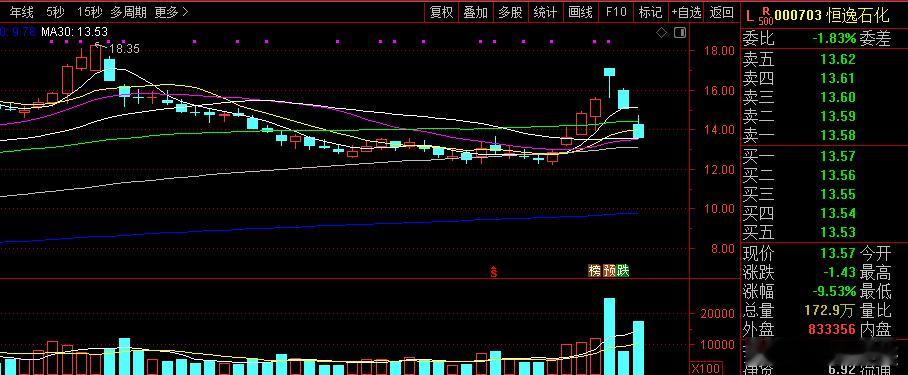Select the 买五 13.53 quote row
Viewport: 908px width, 375px height.
pos(799,233)
